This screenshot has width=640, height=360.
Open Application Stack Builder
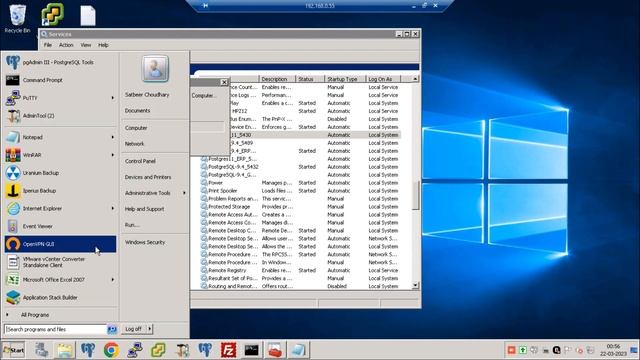tap(60, 298)
